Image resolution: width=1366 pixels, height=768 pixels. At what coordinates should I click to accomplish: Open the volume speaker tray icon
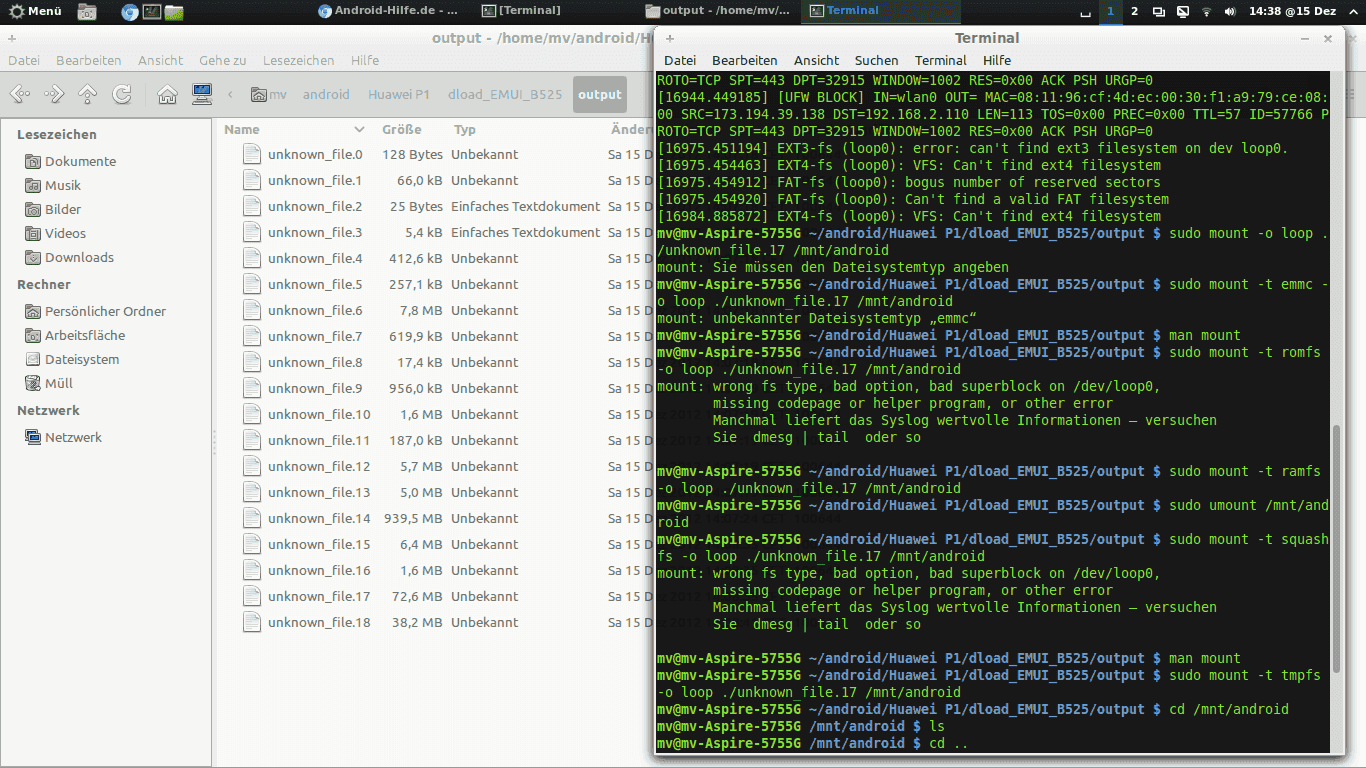[x=1230, y=12]
